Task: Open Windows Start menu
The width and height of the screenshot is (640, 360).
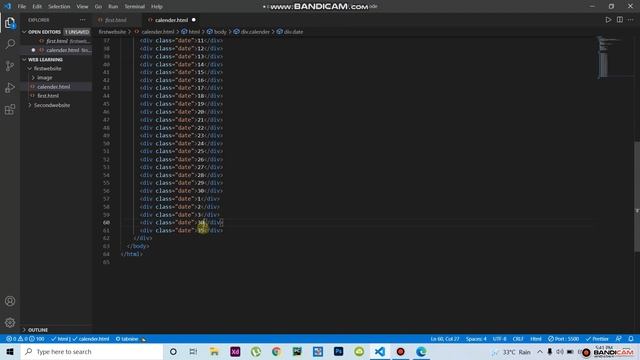Action: click(10, 351)
